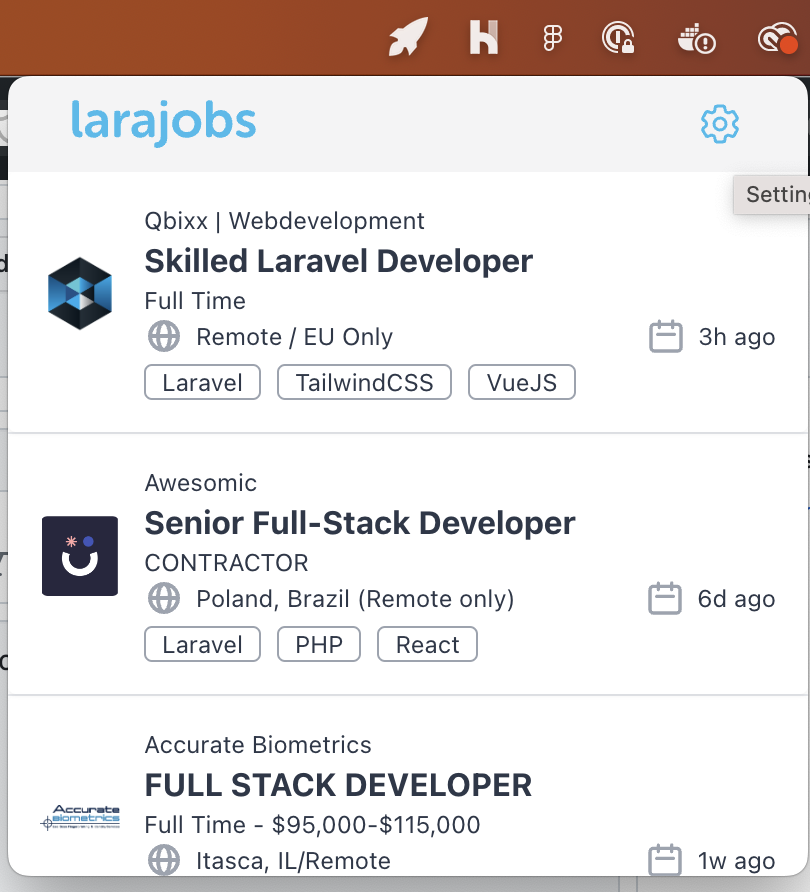Viewport: 810px width, 892px height.
Task: Click the globe icon beside Poland, Brazil
Action: 164,598
